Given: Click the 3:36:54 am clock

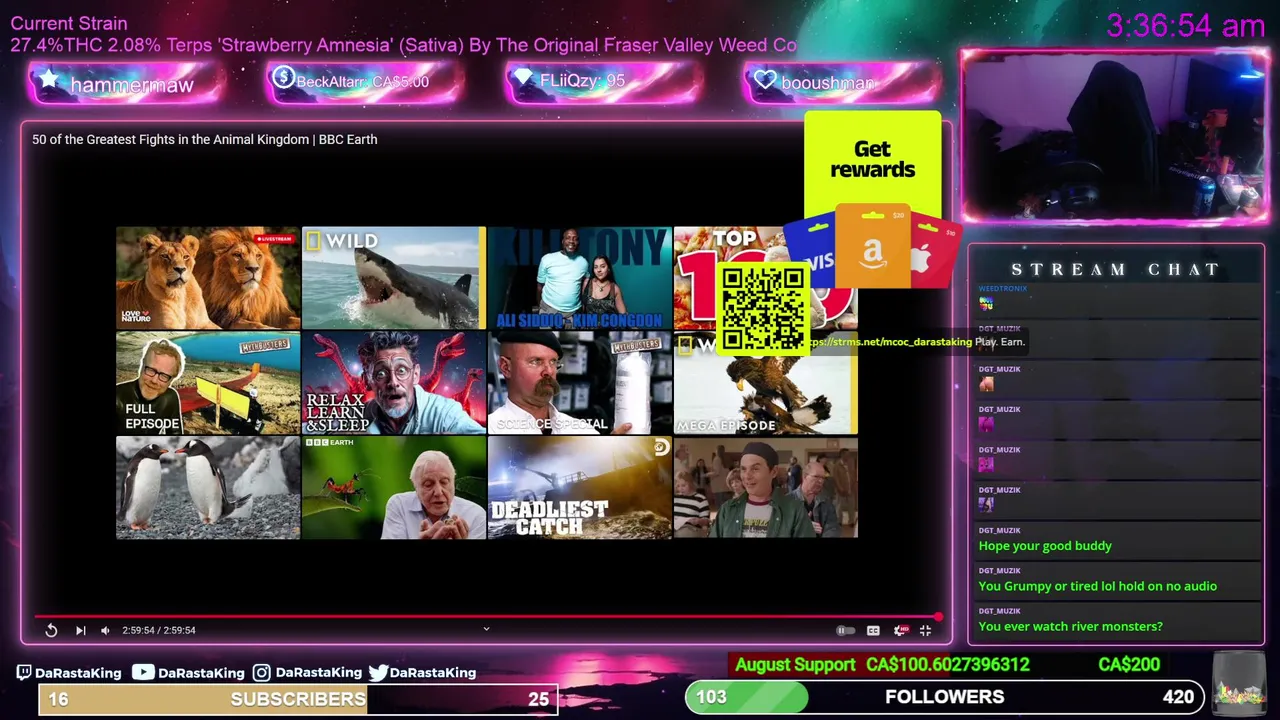Looking at the screenshot, I should [1186, 26].
